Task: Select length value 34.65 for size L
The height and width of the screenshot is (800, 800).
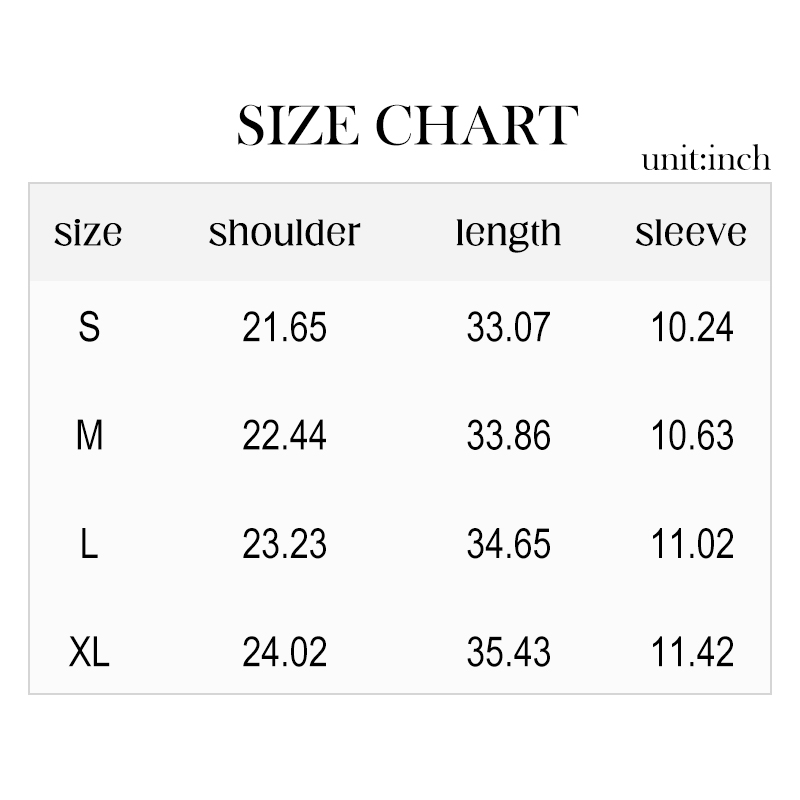Action: (508, 544)
